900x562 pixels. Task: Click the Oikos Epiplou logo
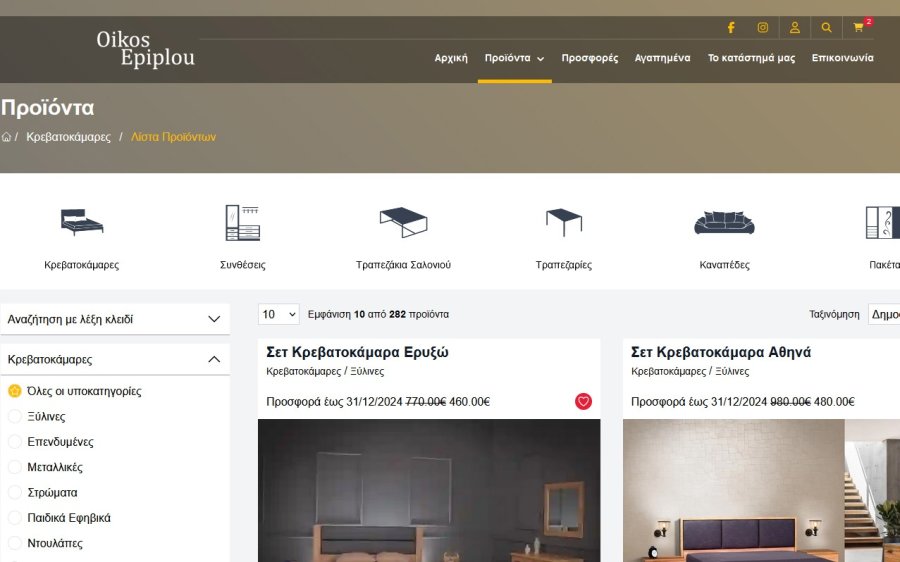[146, 48]
